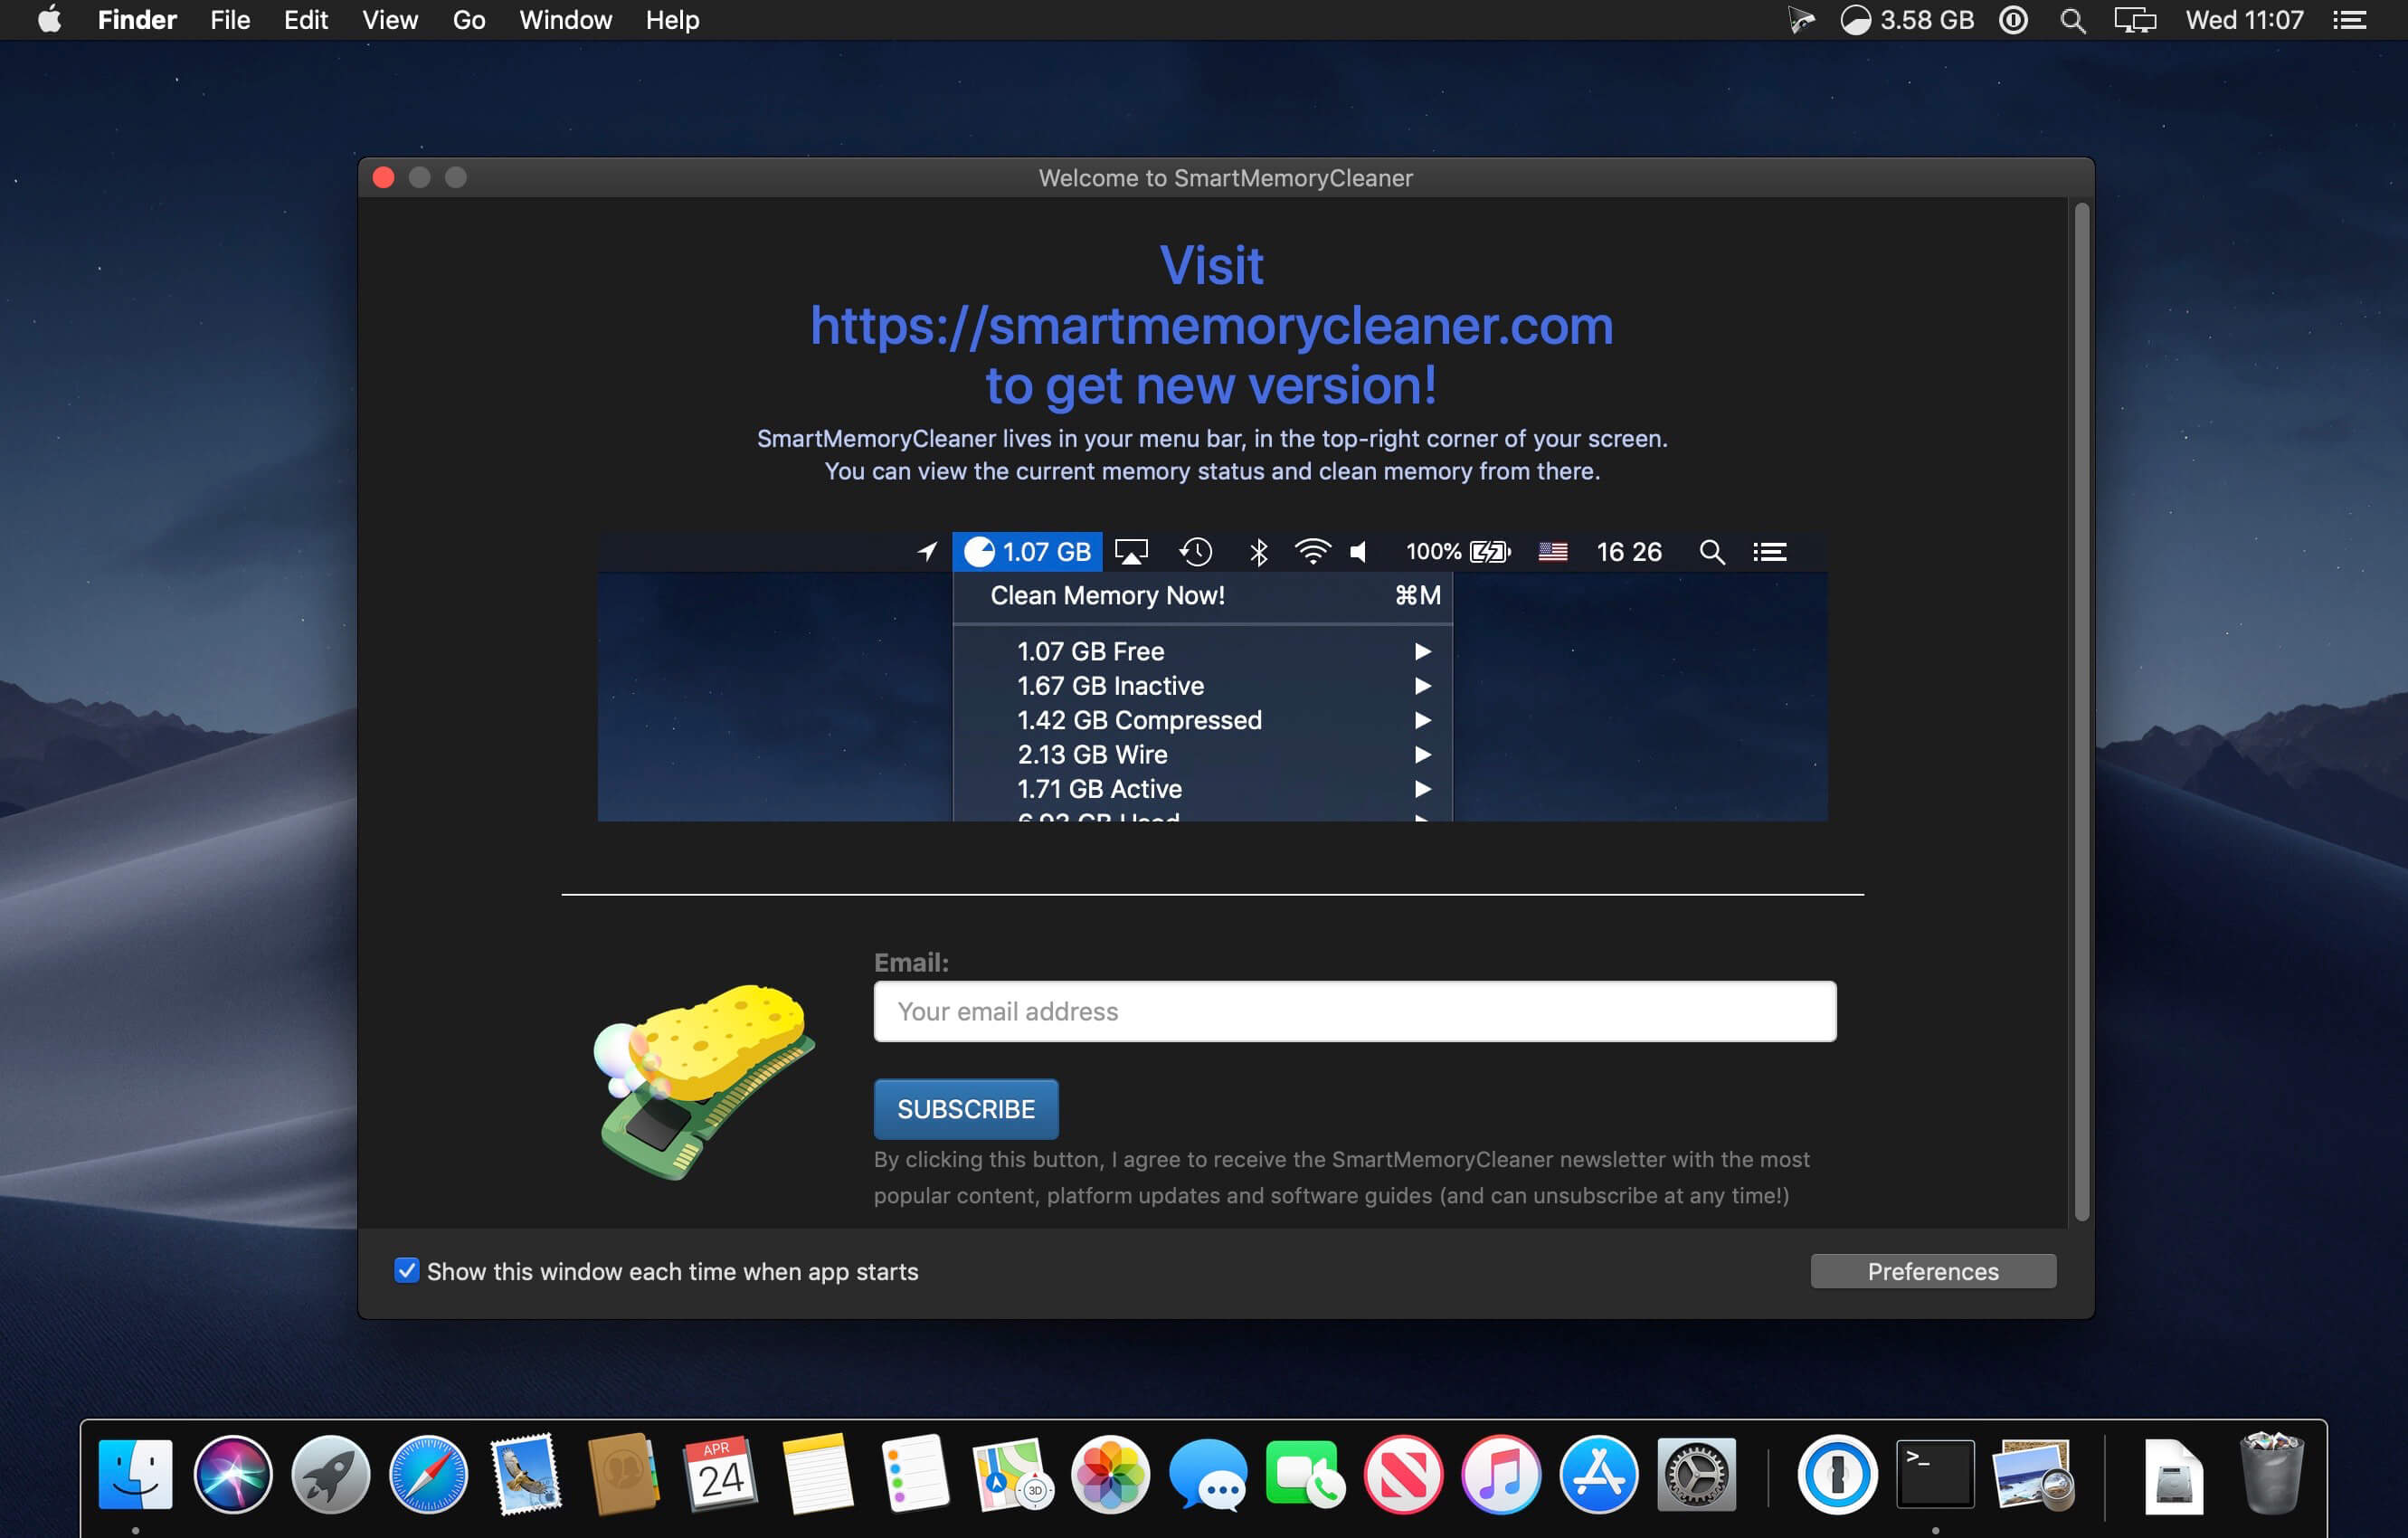Click the SmartMemoryCleaner 3.58 GB status item
This screenshot has height=1538, width=2408.
click(x=1907, y=20)
